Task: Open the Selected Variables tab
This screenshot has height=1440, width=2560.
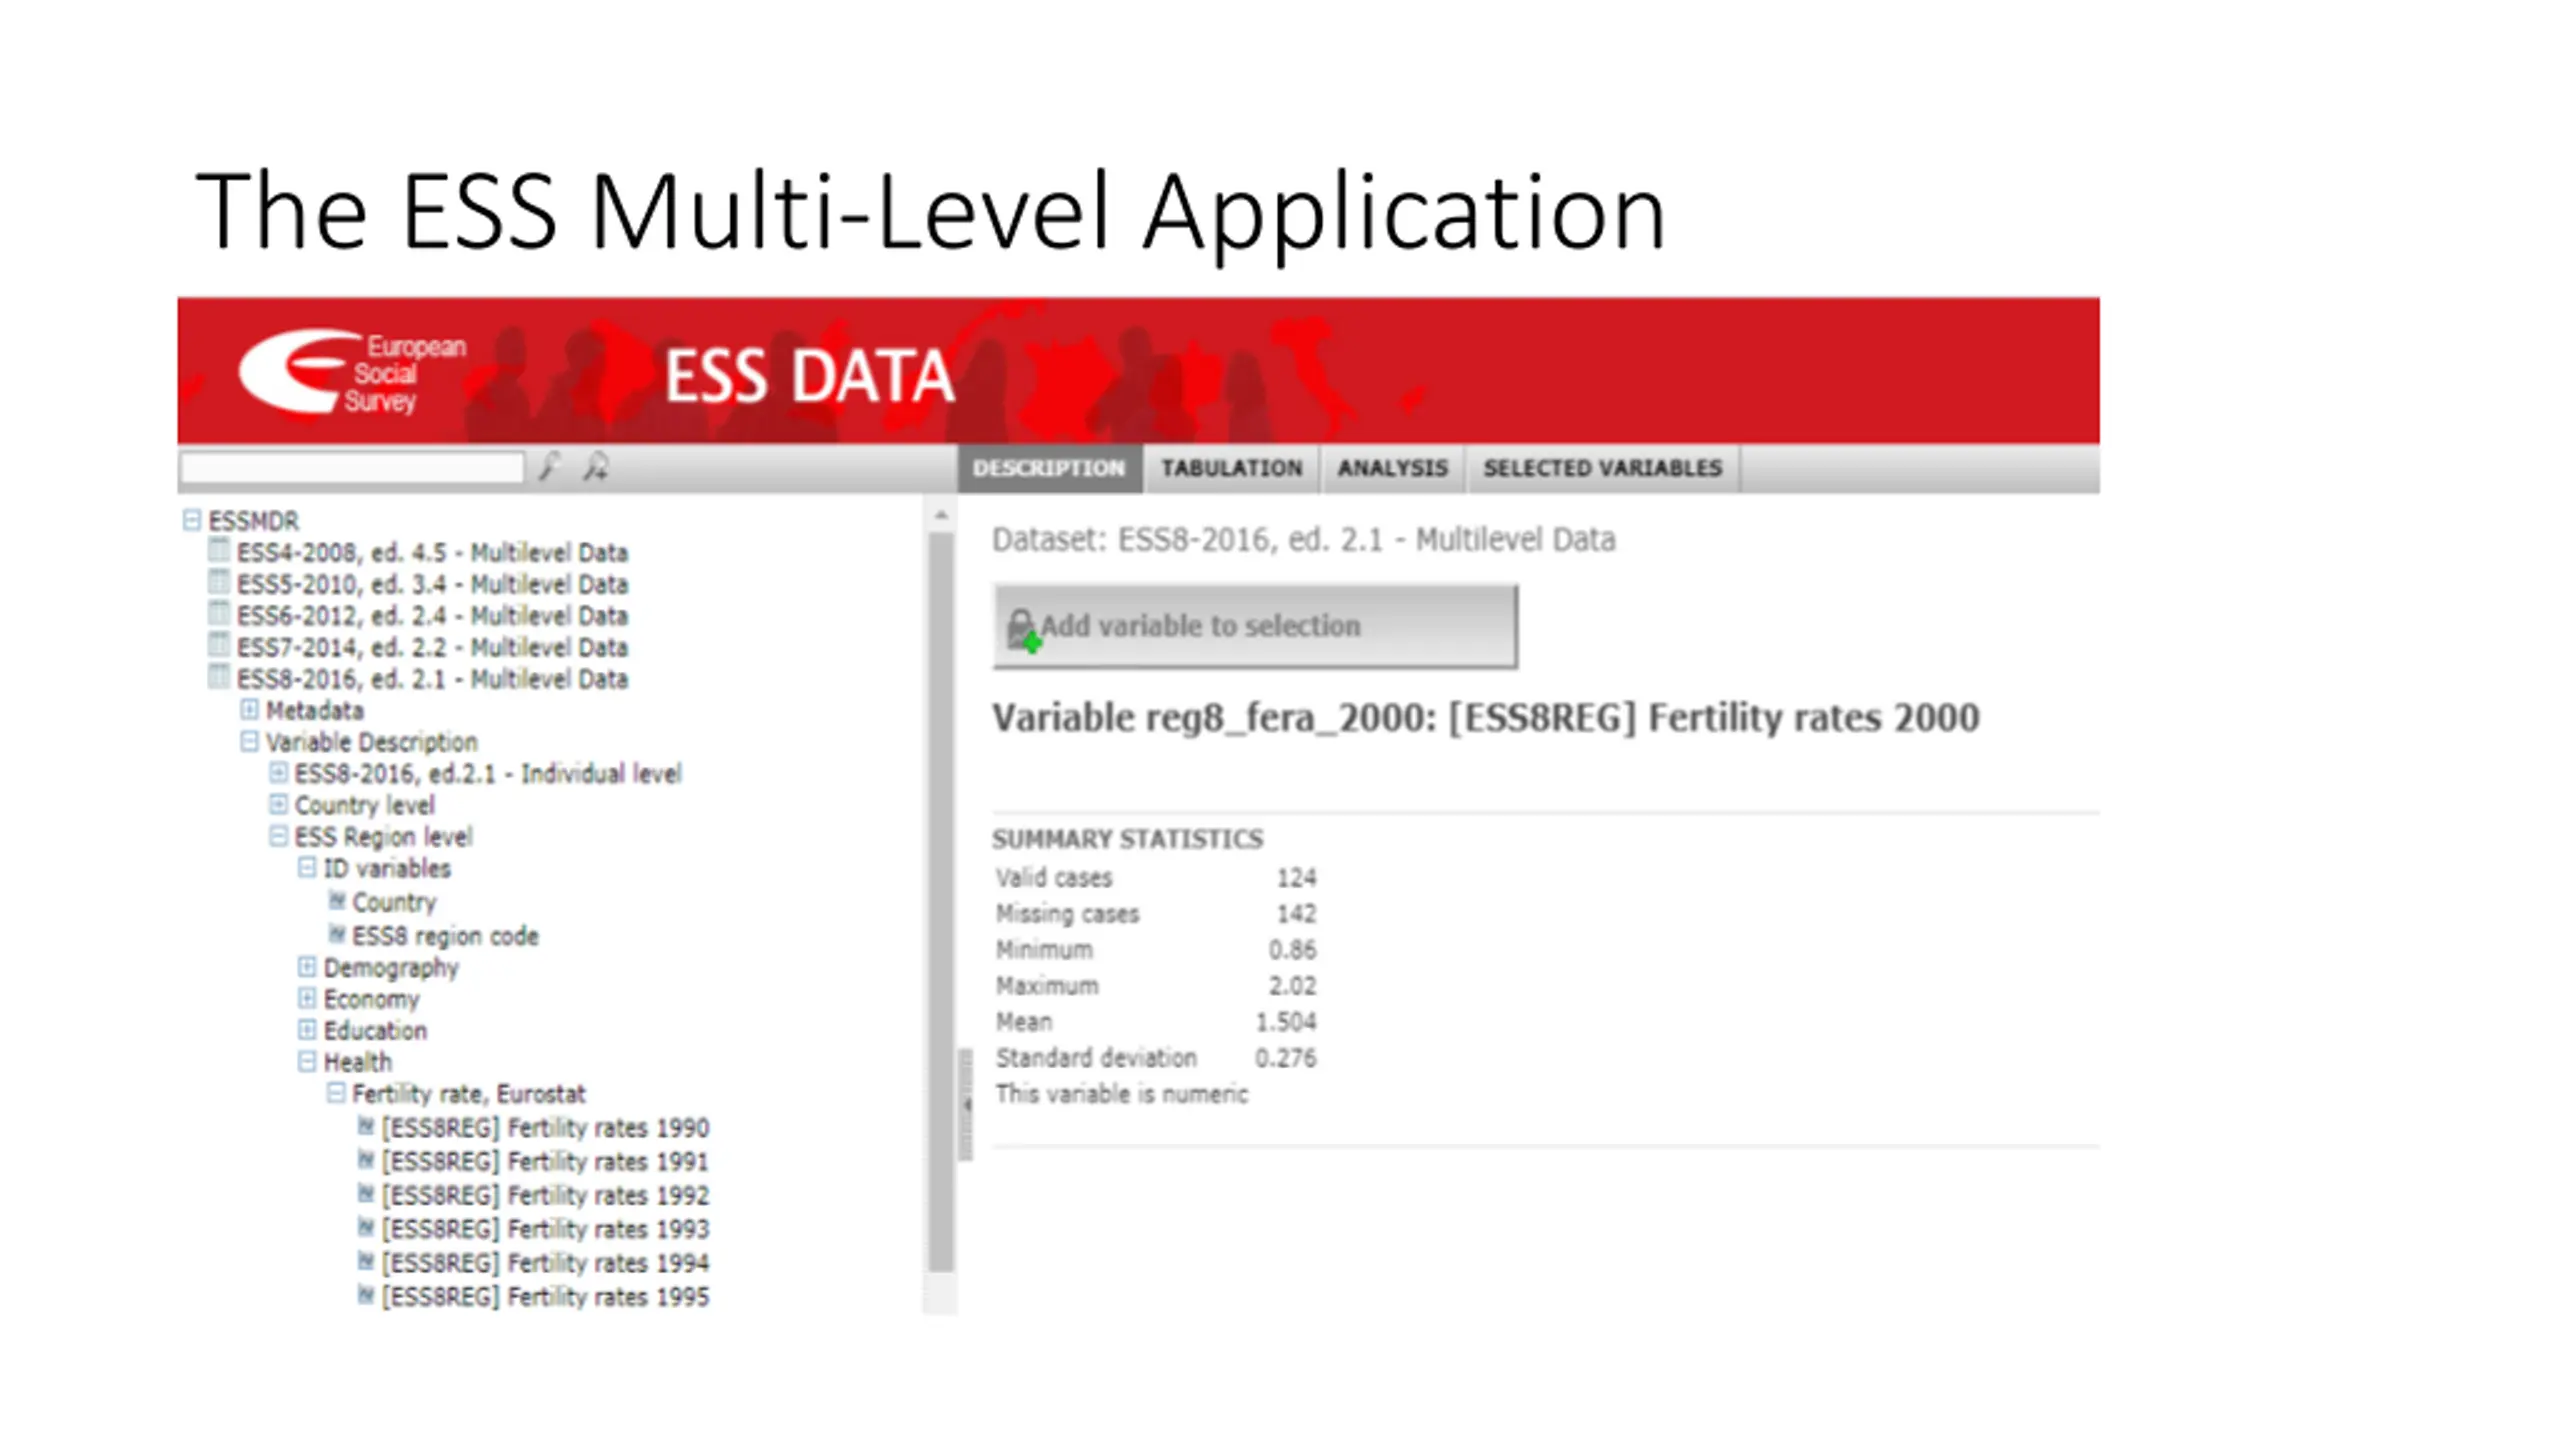Action: 1602,468
